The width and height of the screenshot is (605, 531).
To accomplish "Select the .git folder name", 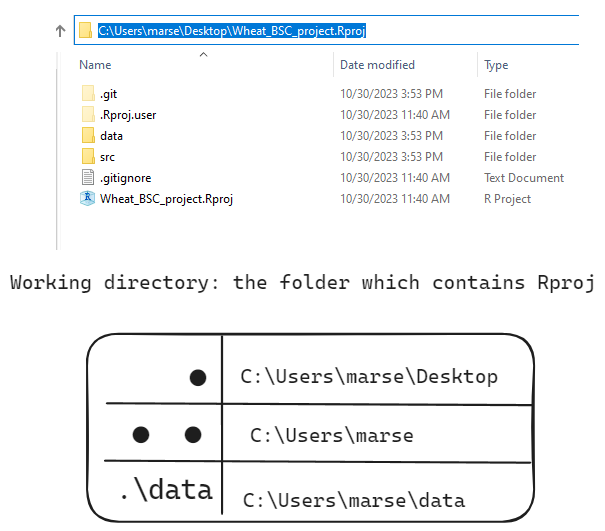I will click(x=109, y=94).
